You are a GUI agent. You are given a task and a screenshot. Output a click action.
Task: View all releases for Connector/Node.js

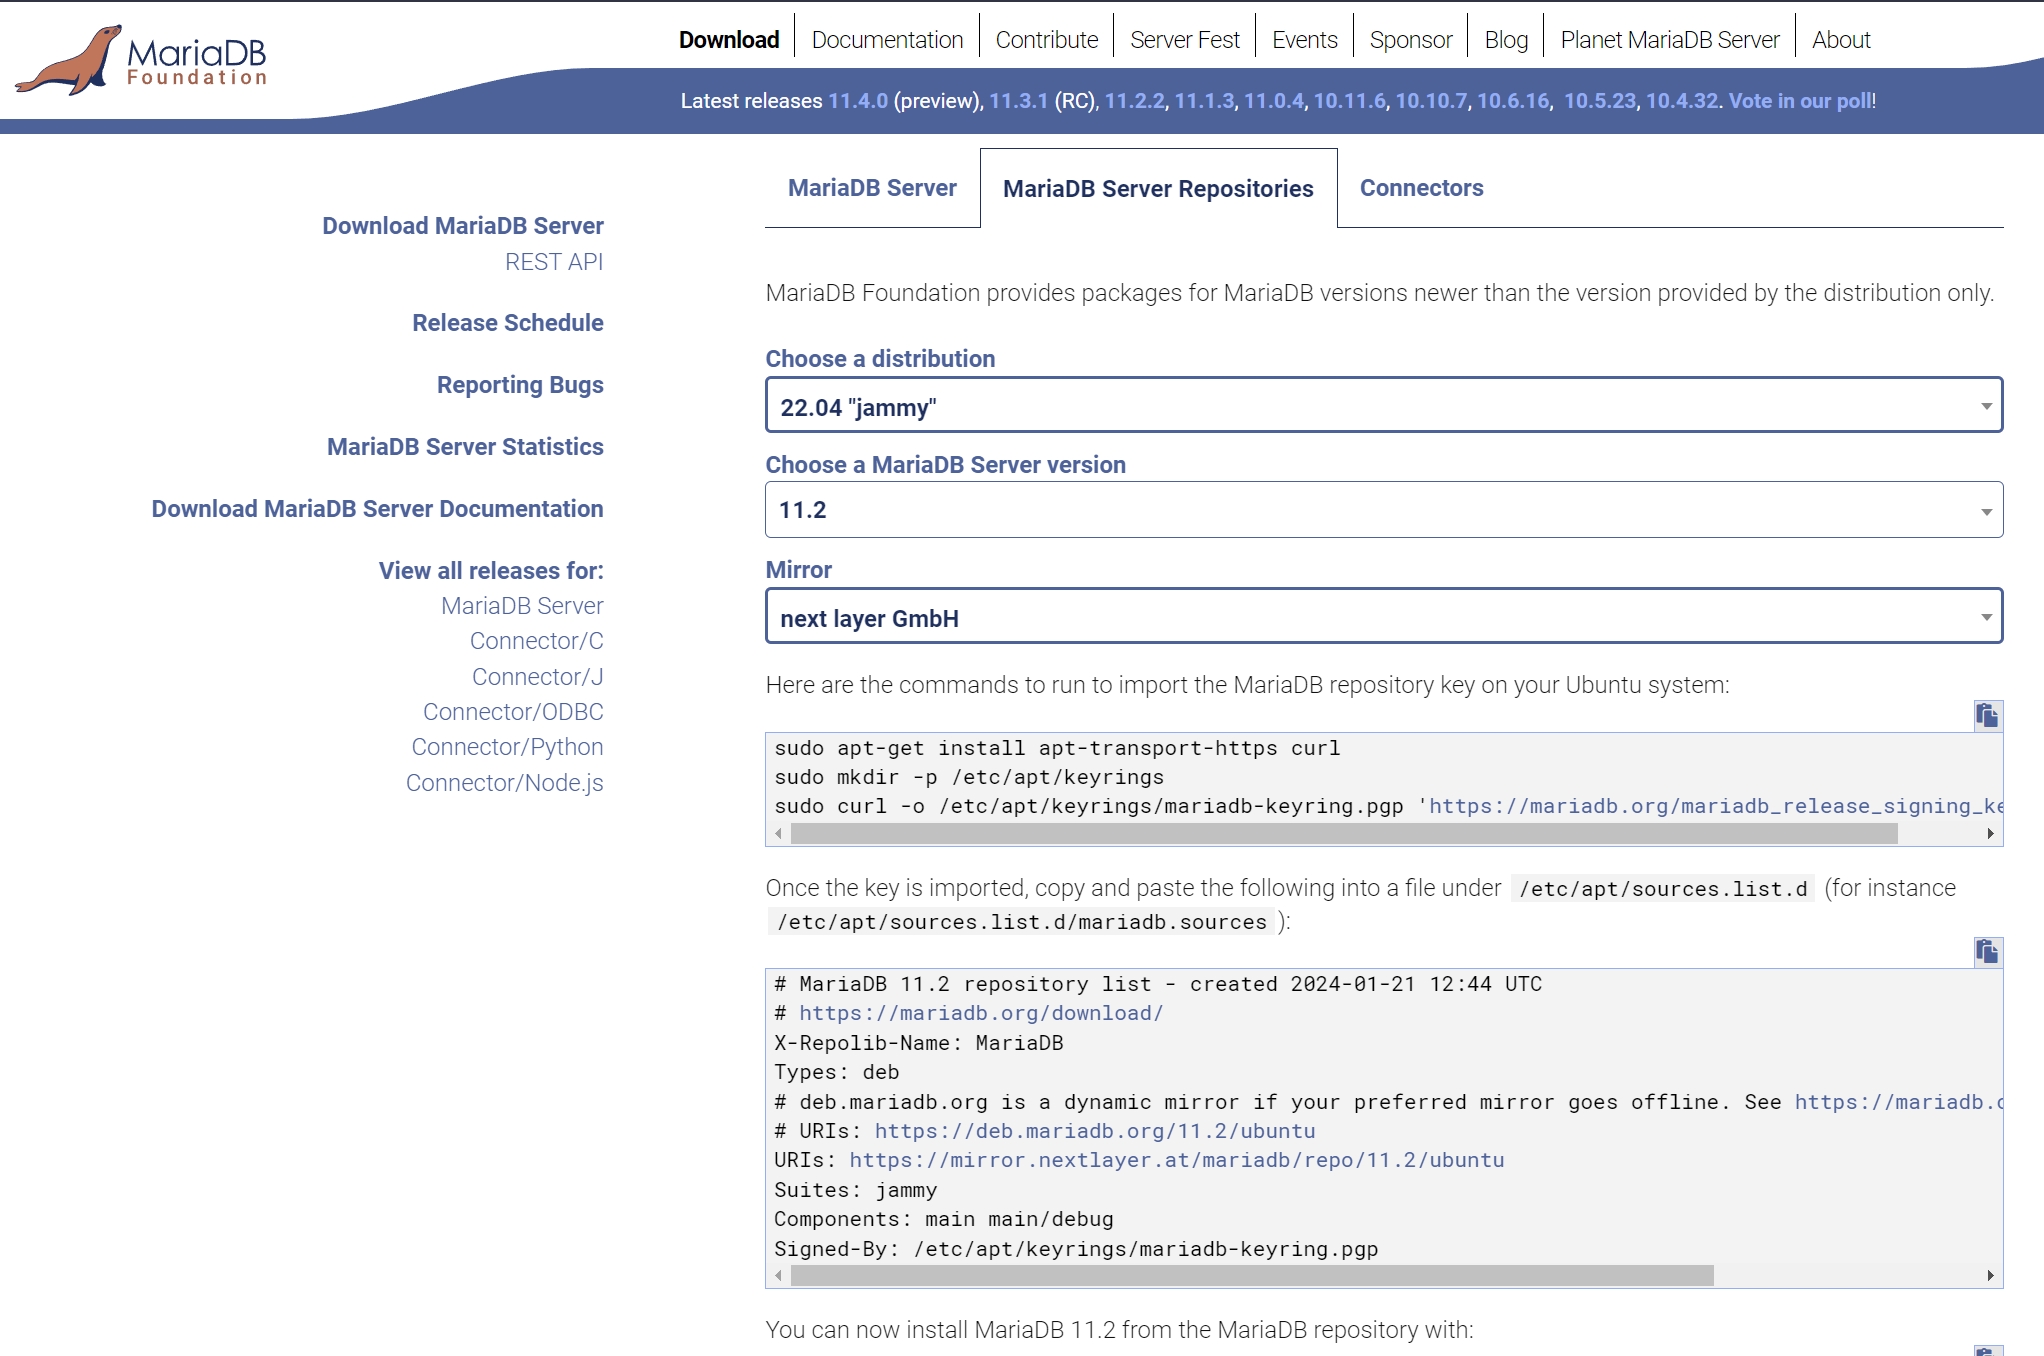click(504, 783)
